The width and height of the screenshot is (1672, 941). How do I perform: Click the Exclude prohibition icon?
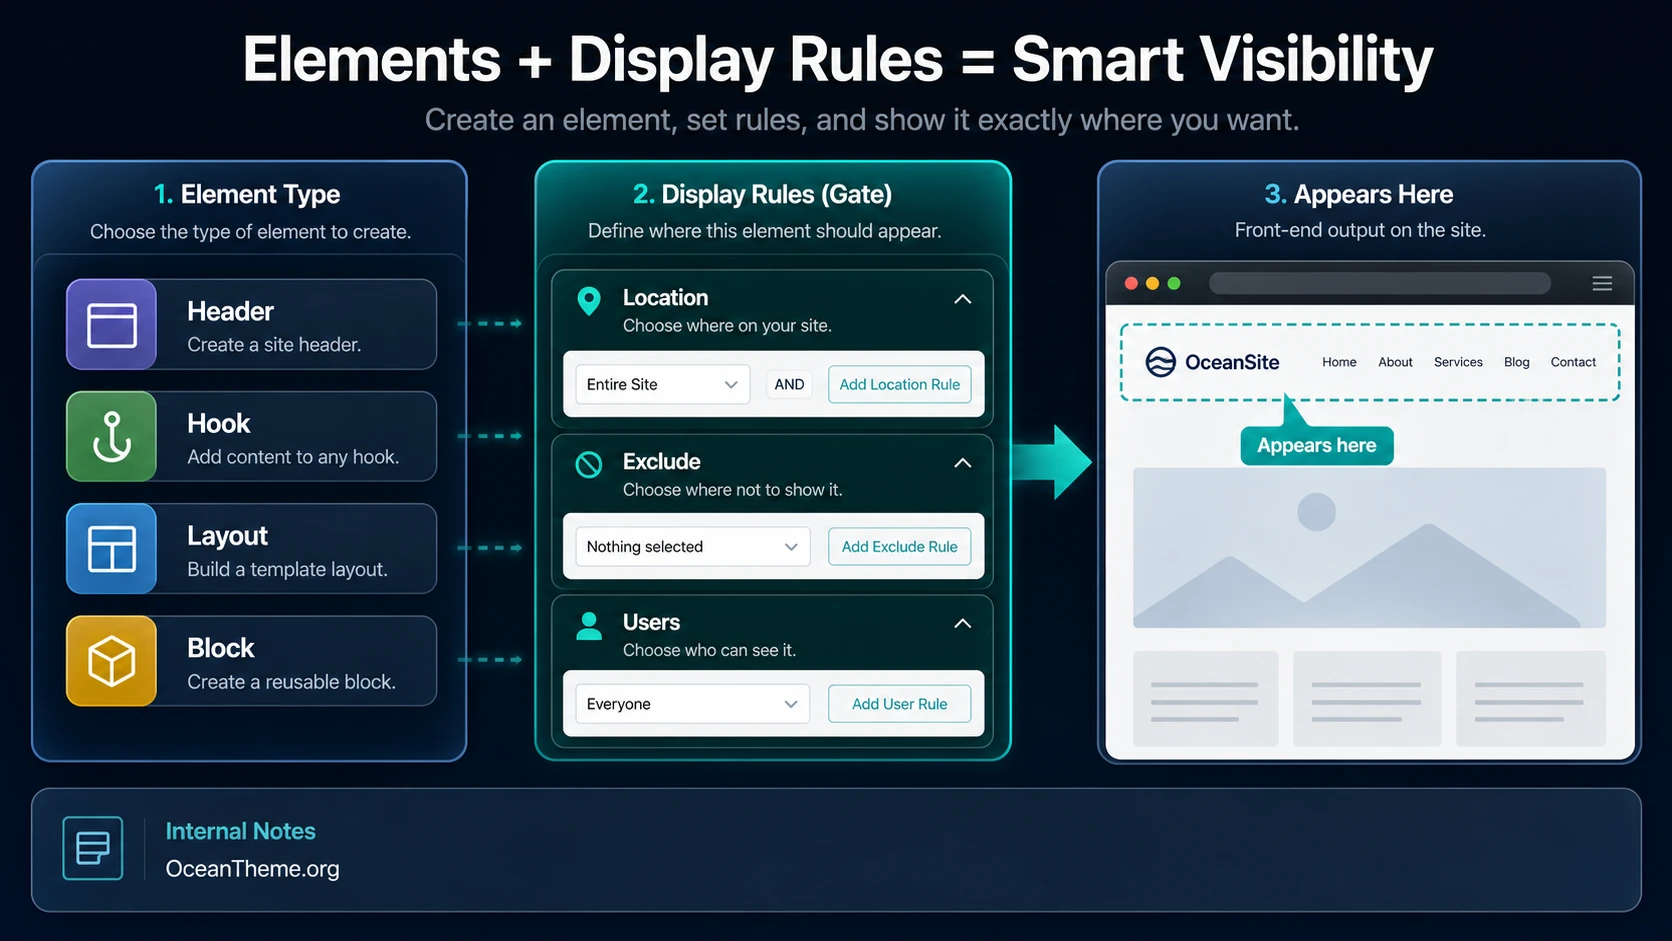589,464
